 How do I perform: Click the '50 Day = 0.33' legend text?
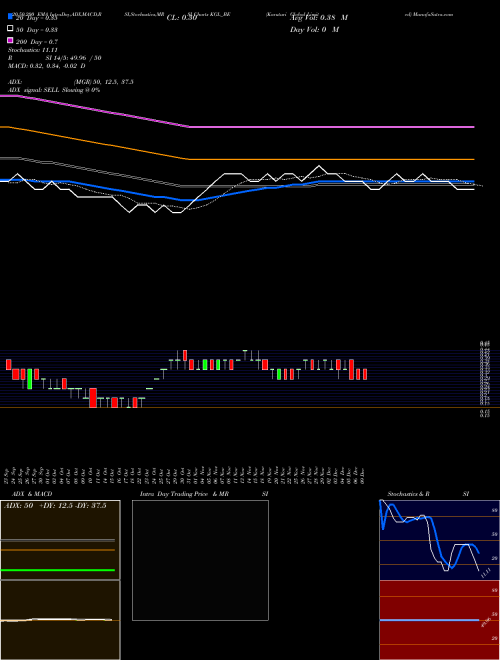pos(37,30)
